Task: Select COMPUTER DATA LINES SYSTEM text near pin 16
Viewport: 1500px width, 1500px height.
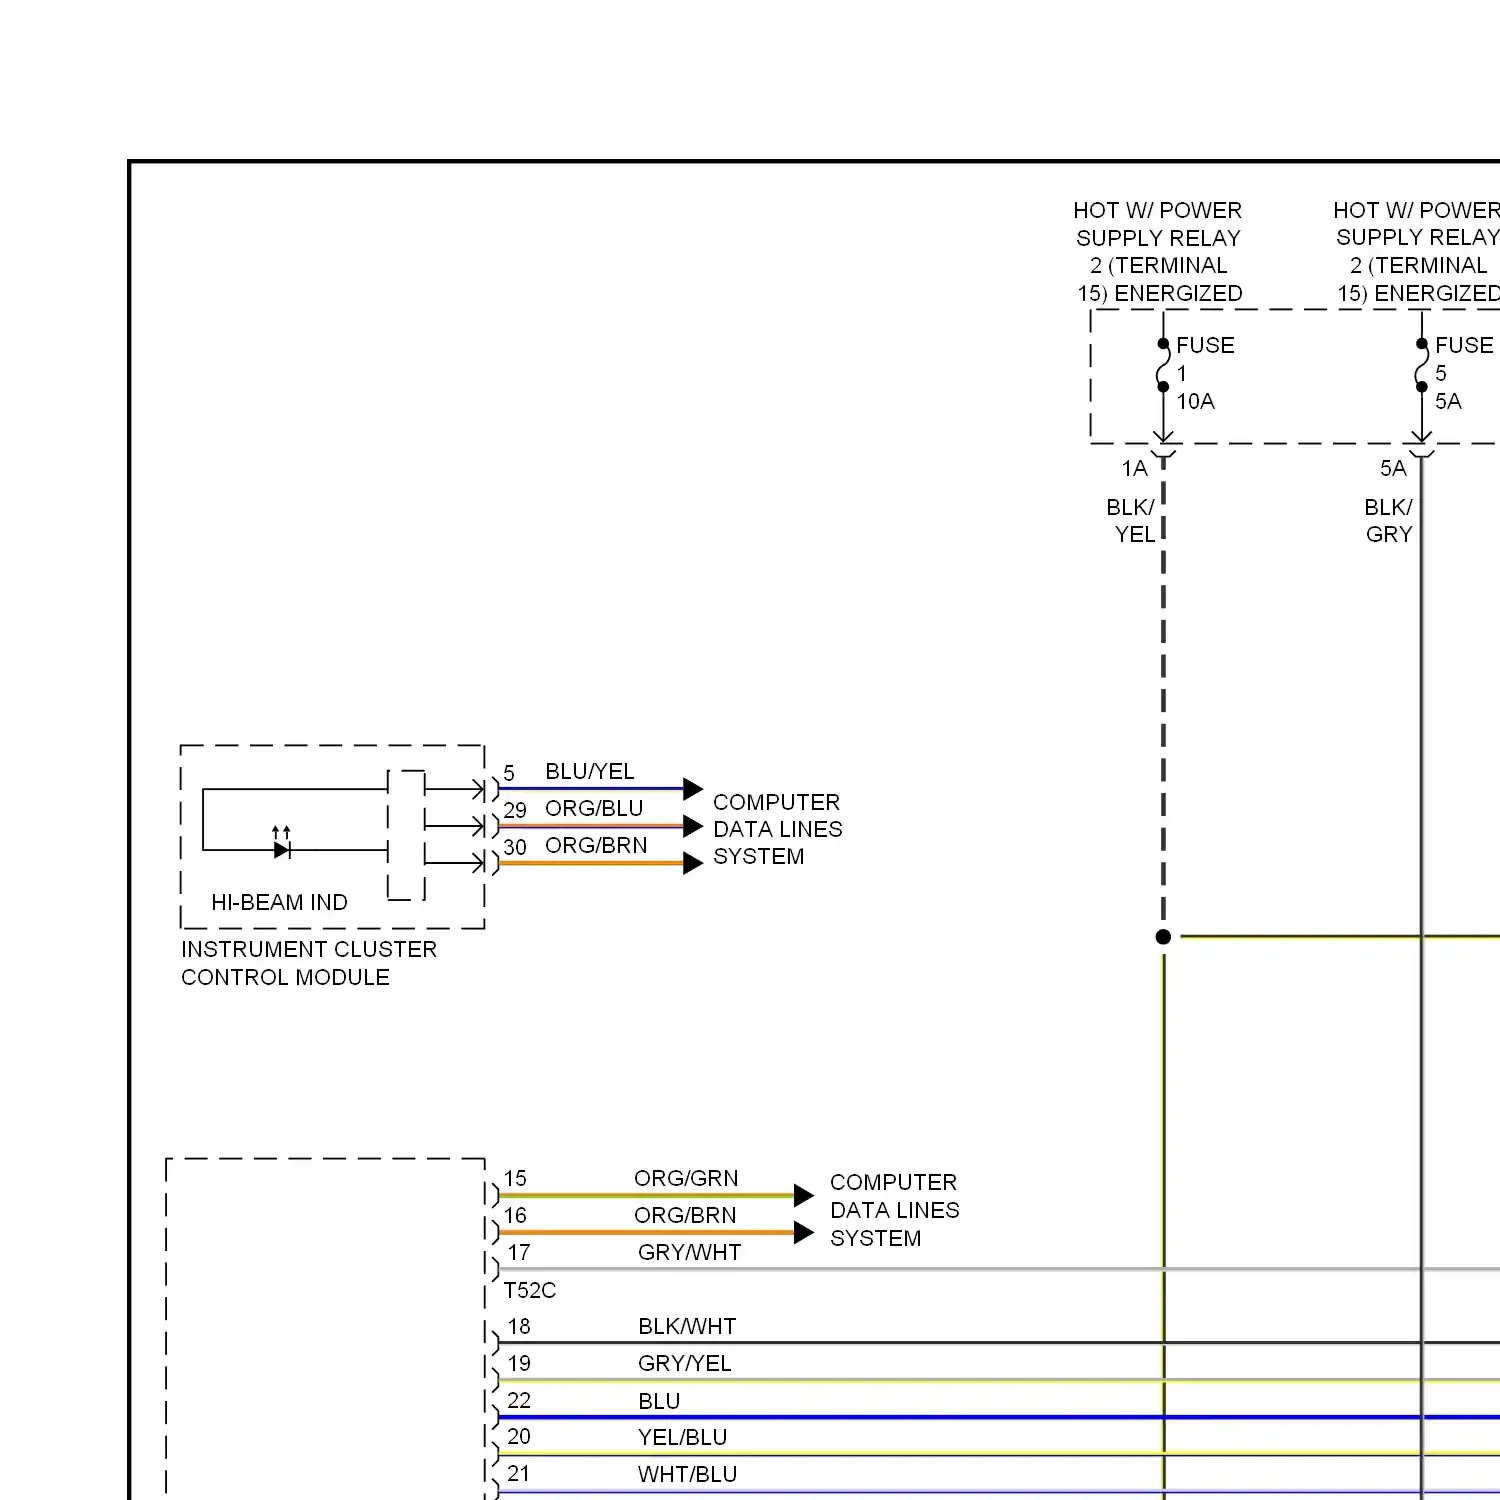Action: tap(894, 1210)
